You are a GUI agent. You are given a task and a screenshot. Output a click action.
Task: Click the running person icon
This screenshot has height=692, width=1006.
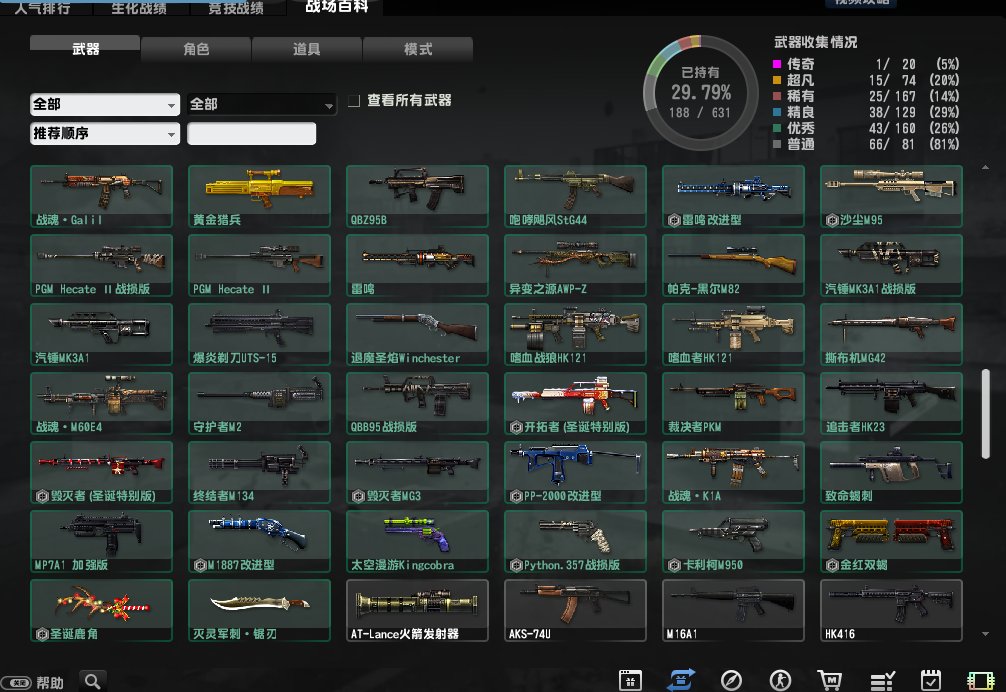[x=781, y=678]
